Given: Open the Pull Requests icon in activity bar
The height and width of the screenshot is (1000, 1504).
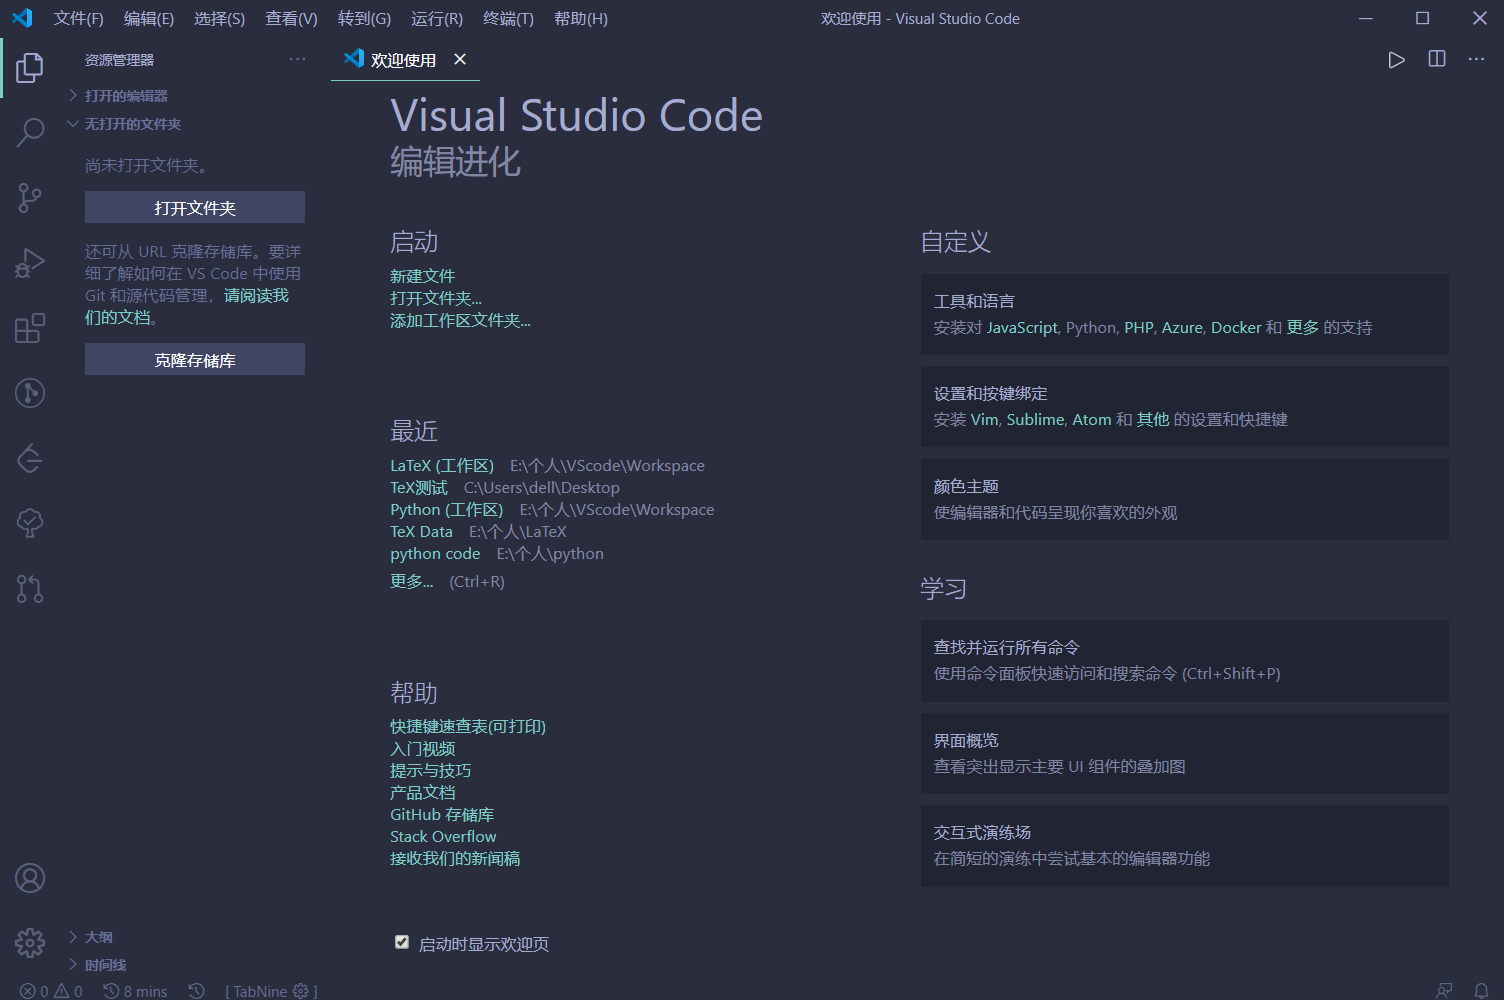Looking at the screenshot, I should point(30,588).
